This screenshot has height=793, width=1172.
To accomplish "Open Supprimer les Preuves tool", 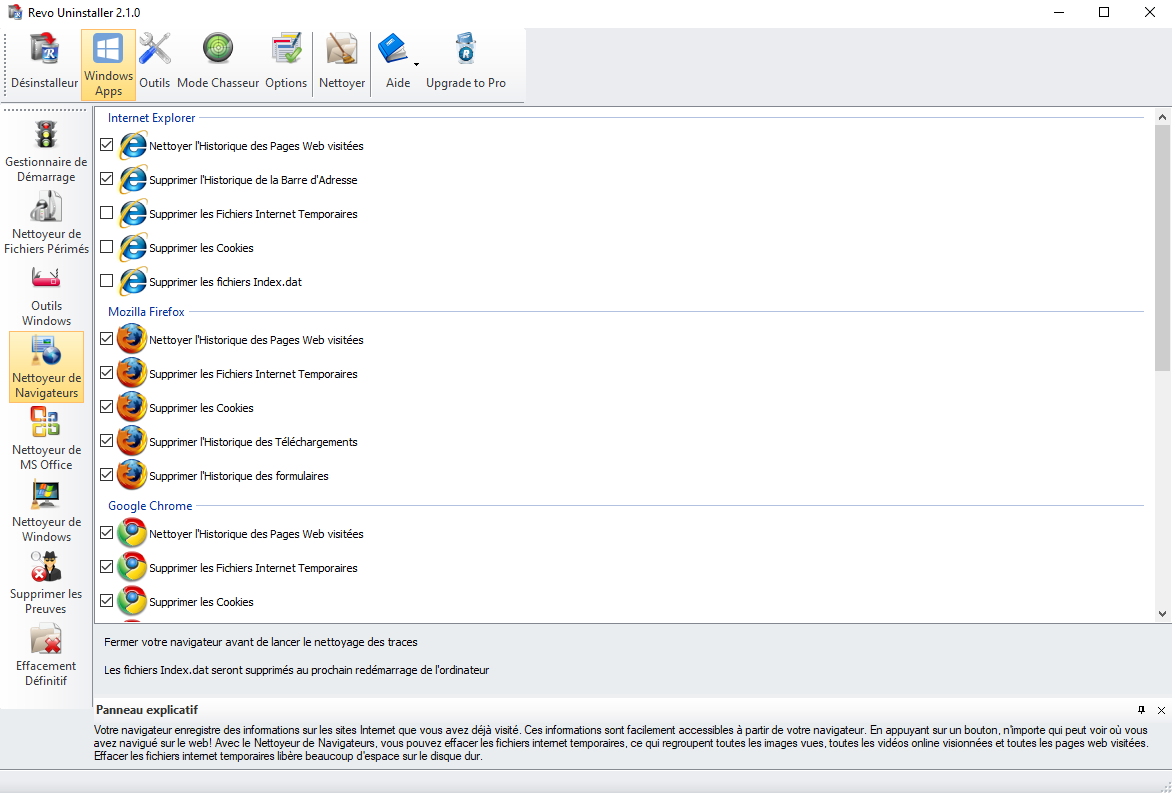I will coord(46,584).
